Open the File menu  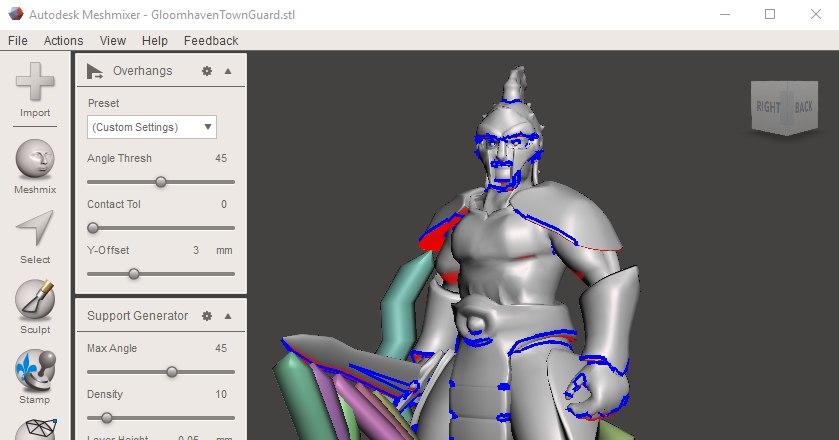(x=18, y=41)
